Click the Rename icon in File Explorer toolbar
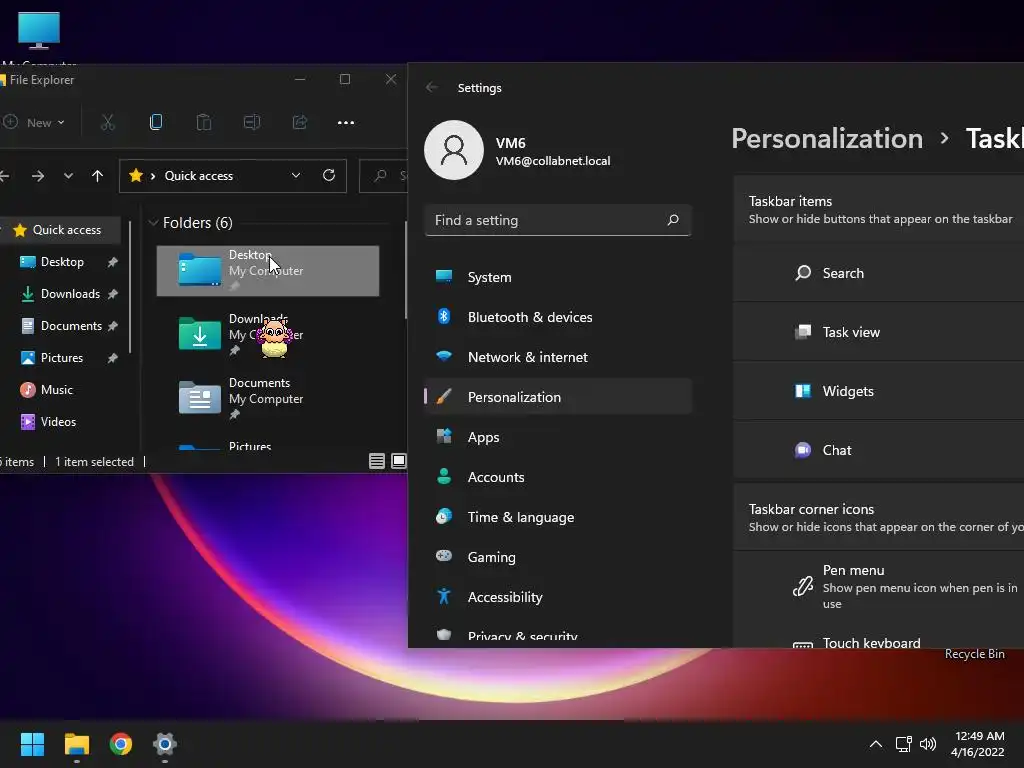This screenshot has width=1024, height=768. click(x=251, y=122)
